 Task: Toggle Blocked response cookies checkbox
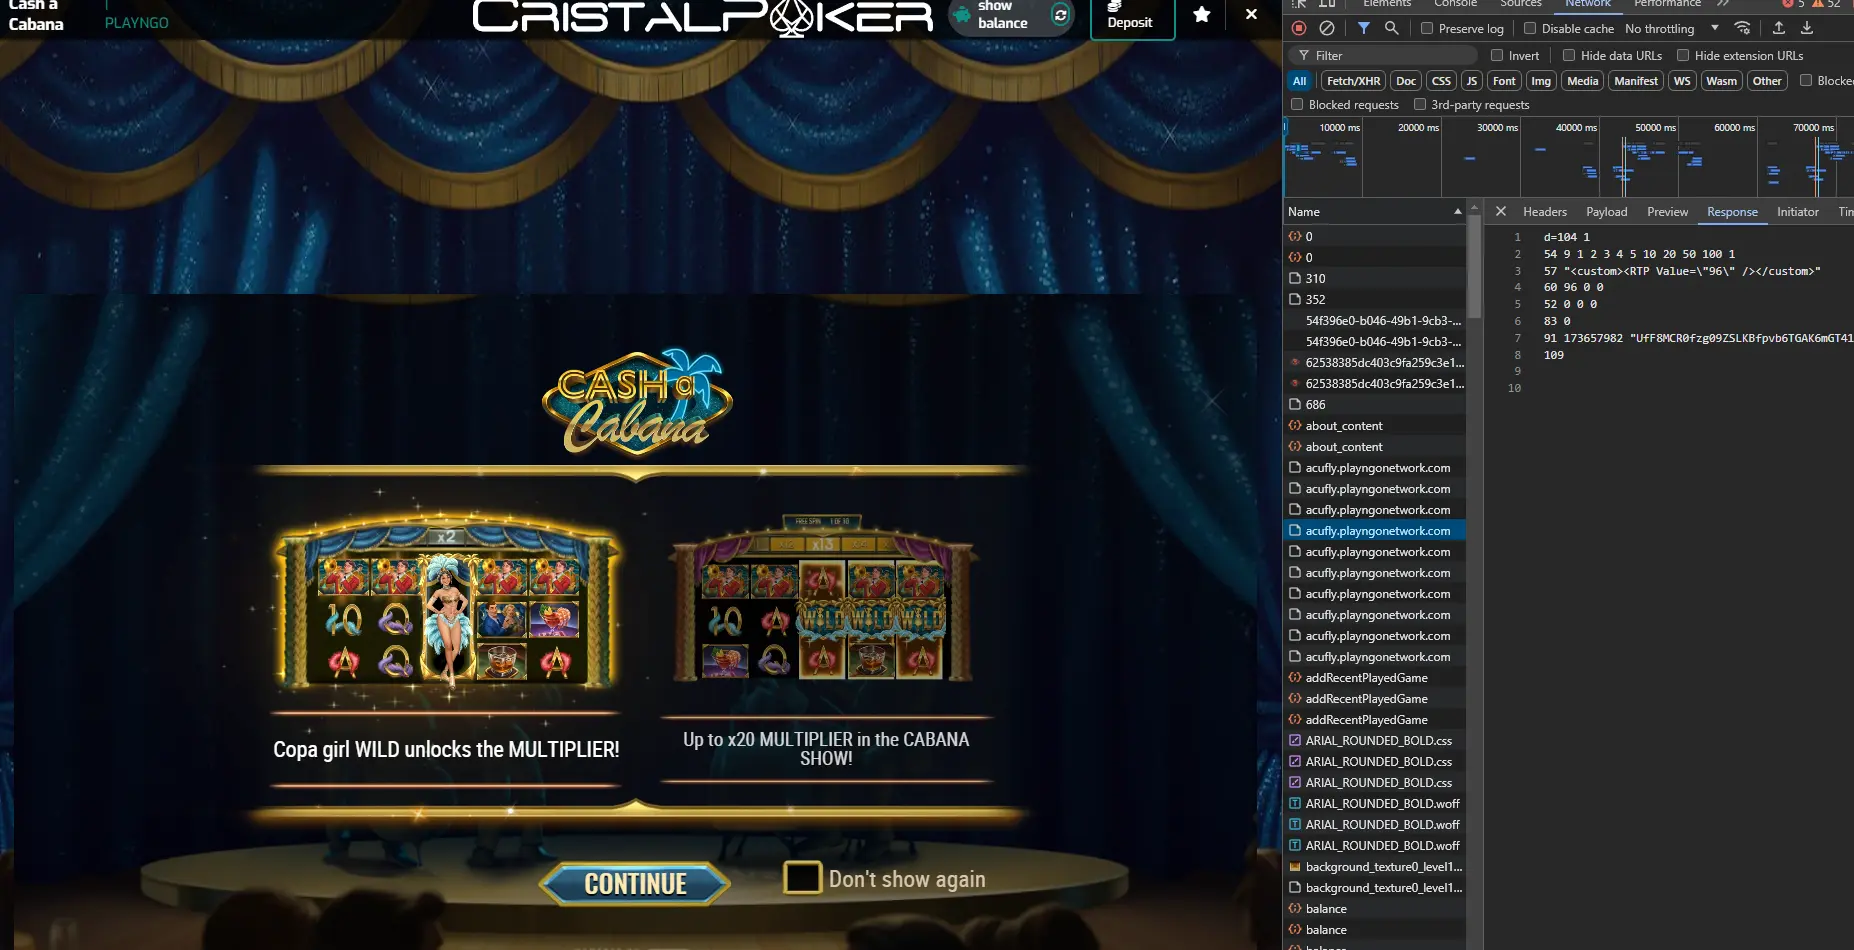(1806, 81)
